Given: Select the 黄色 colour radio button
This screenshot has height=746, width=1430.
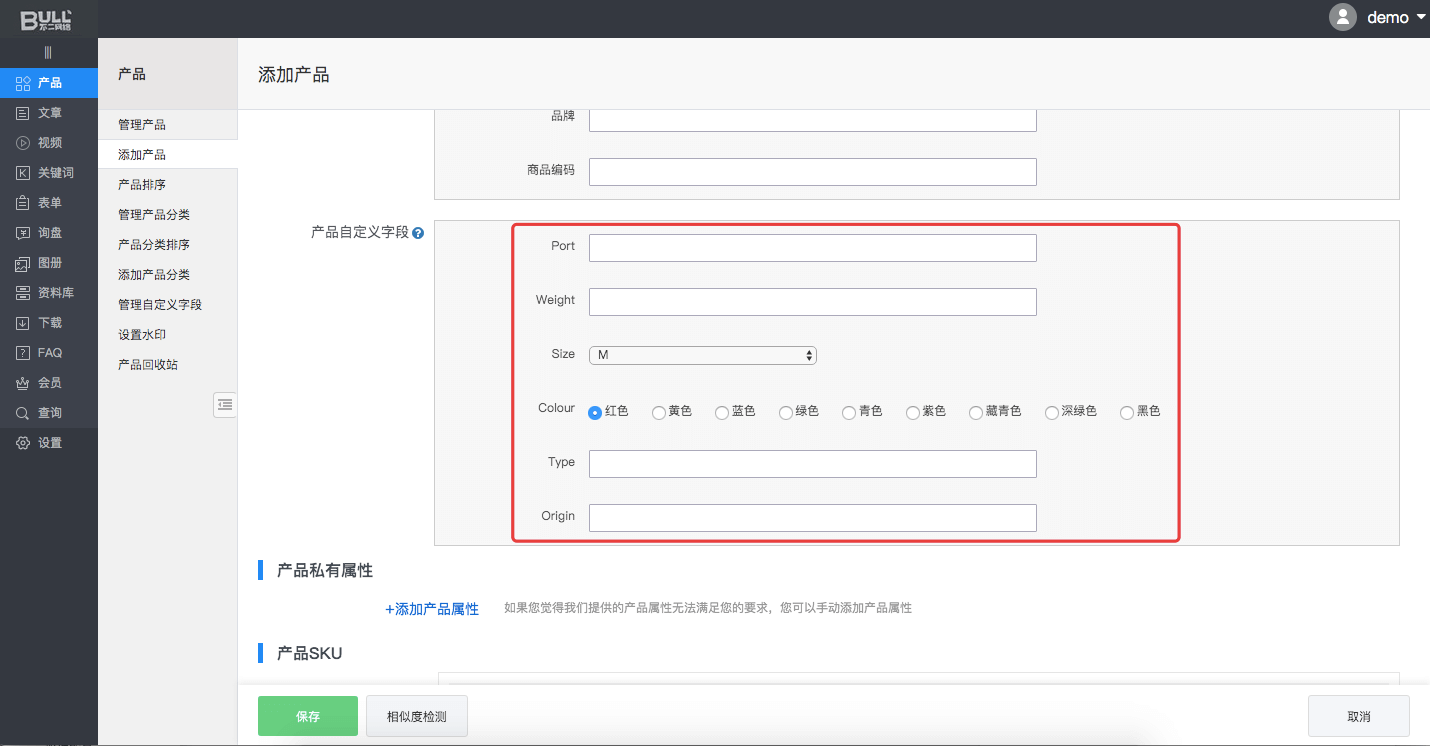Looking at the screenshot, I should tap(659, 413).
